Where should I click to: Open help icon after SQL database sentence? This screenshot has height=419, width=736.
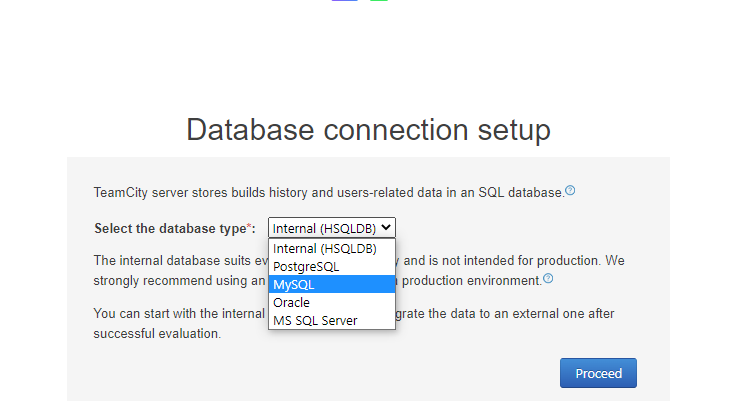570,190
